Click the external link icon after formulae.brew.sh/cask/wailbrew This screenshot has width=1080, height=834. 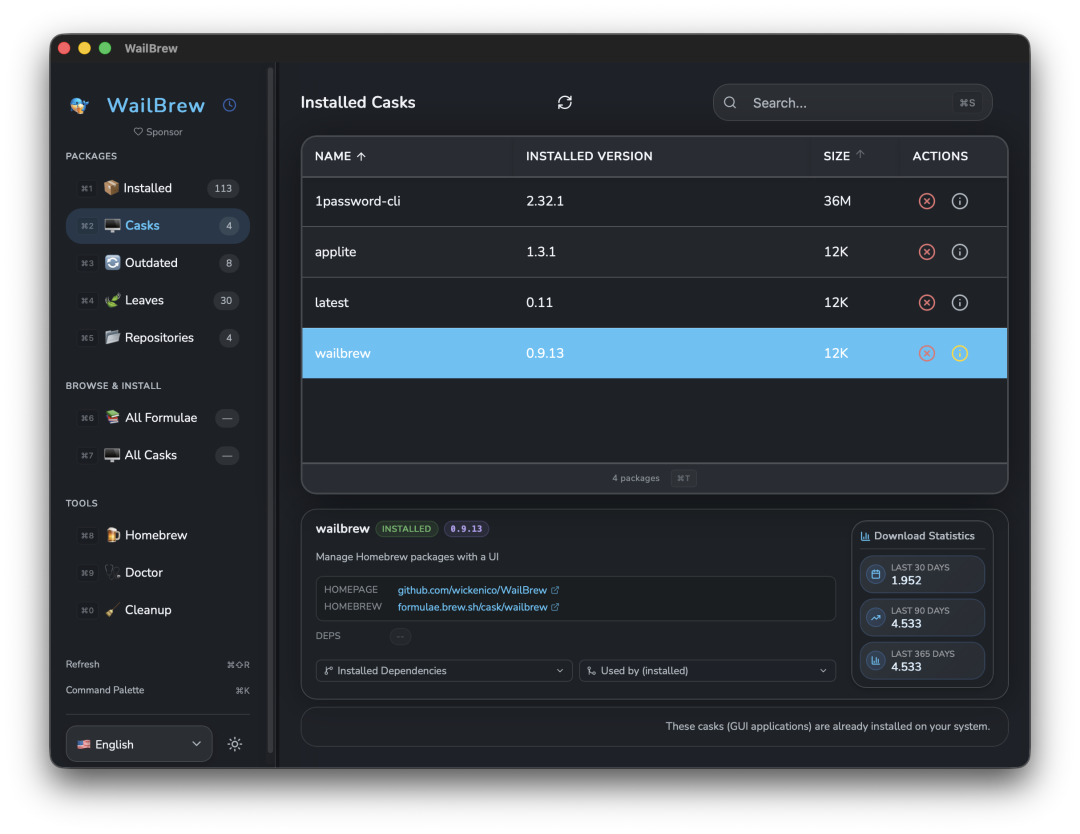point(555,607)
